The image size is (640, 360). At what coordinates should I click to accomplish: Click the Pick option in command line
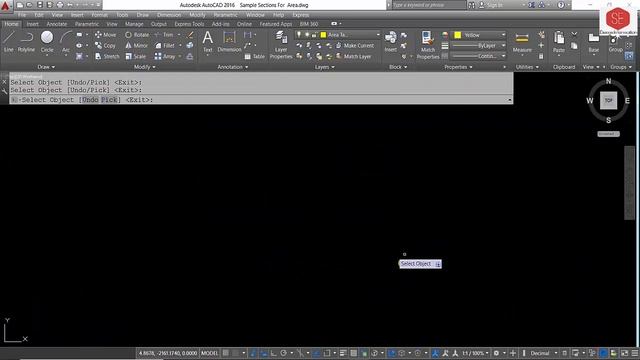click(109, 100)
